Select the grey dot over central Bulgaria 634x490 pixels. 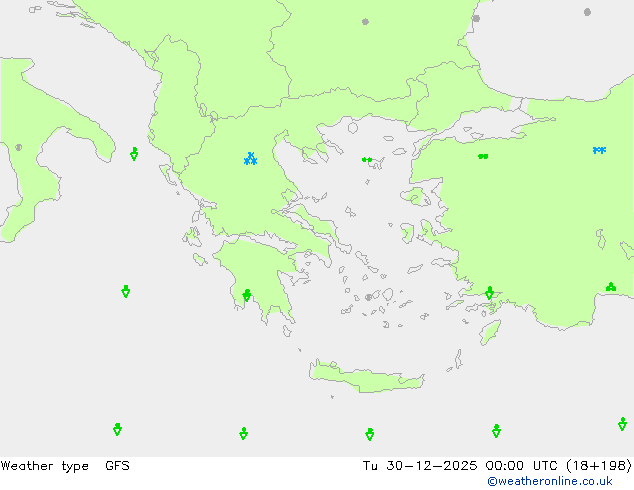coord(365,21)
